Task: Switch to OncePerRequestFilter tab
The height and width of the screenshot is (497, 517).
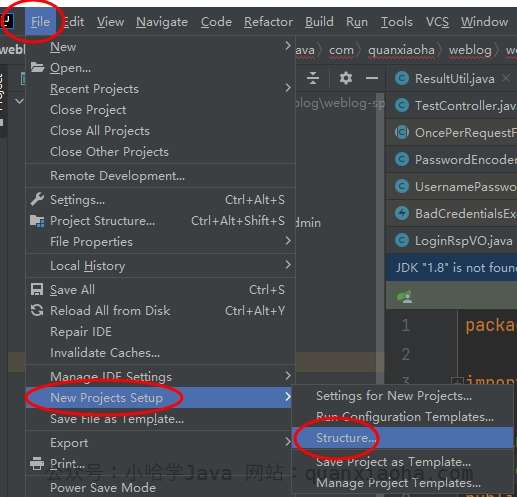Action: (x=453, y=133)
